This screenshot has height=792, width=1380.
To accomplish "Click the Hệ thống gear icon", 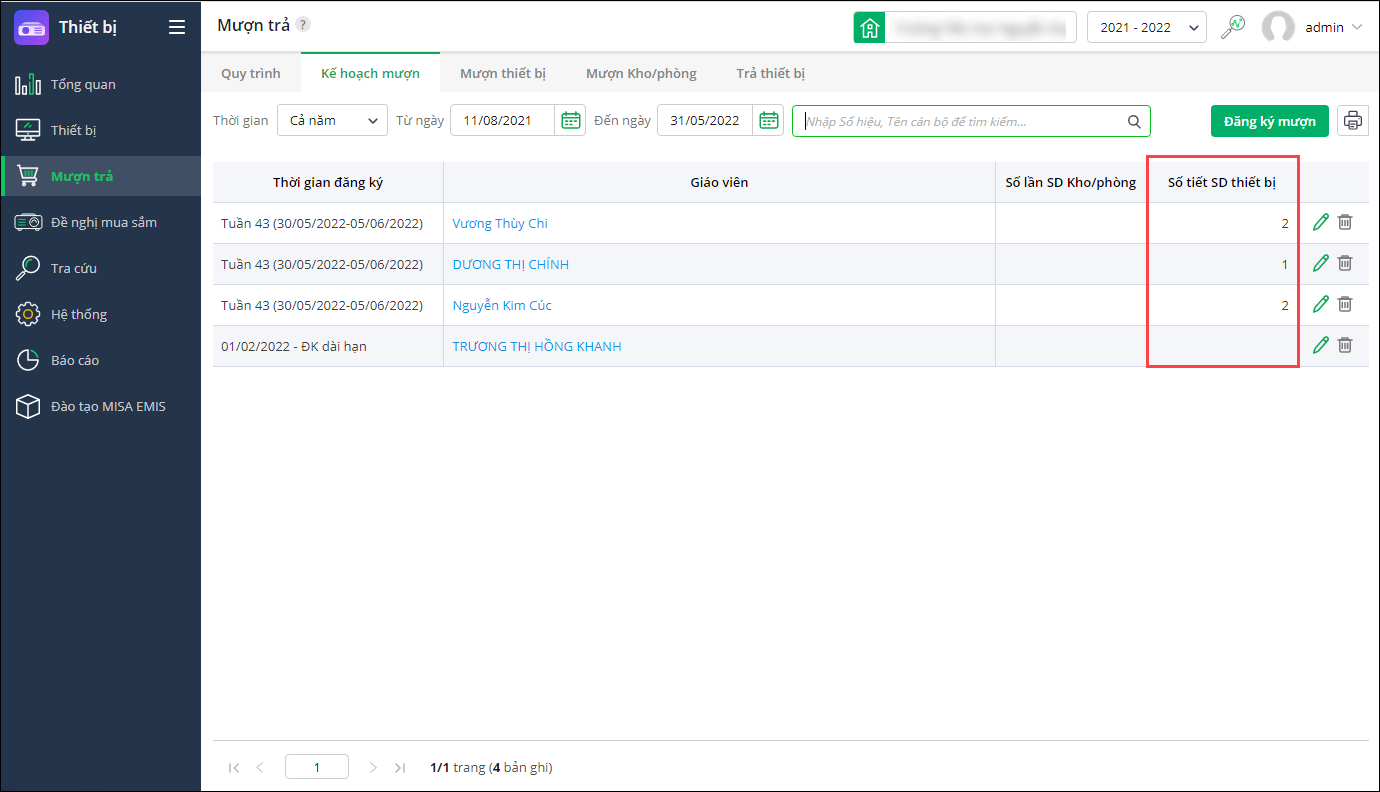I will point(28,314).
